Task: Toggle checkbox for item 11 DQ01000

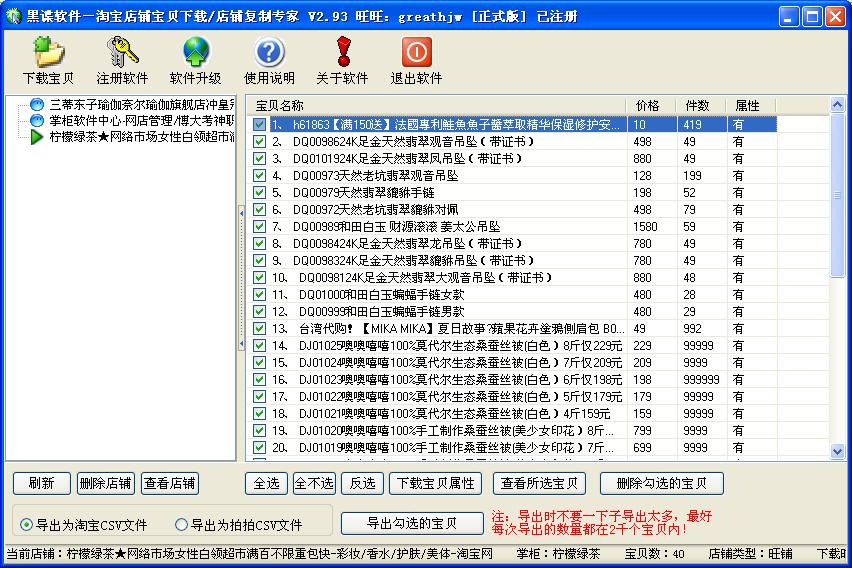Action: tap(259, 295)
